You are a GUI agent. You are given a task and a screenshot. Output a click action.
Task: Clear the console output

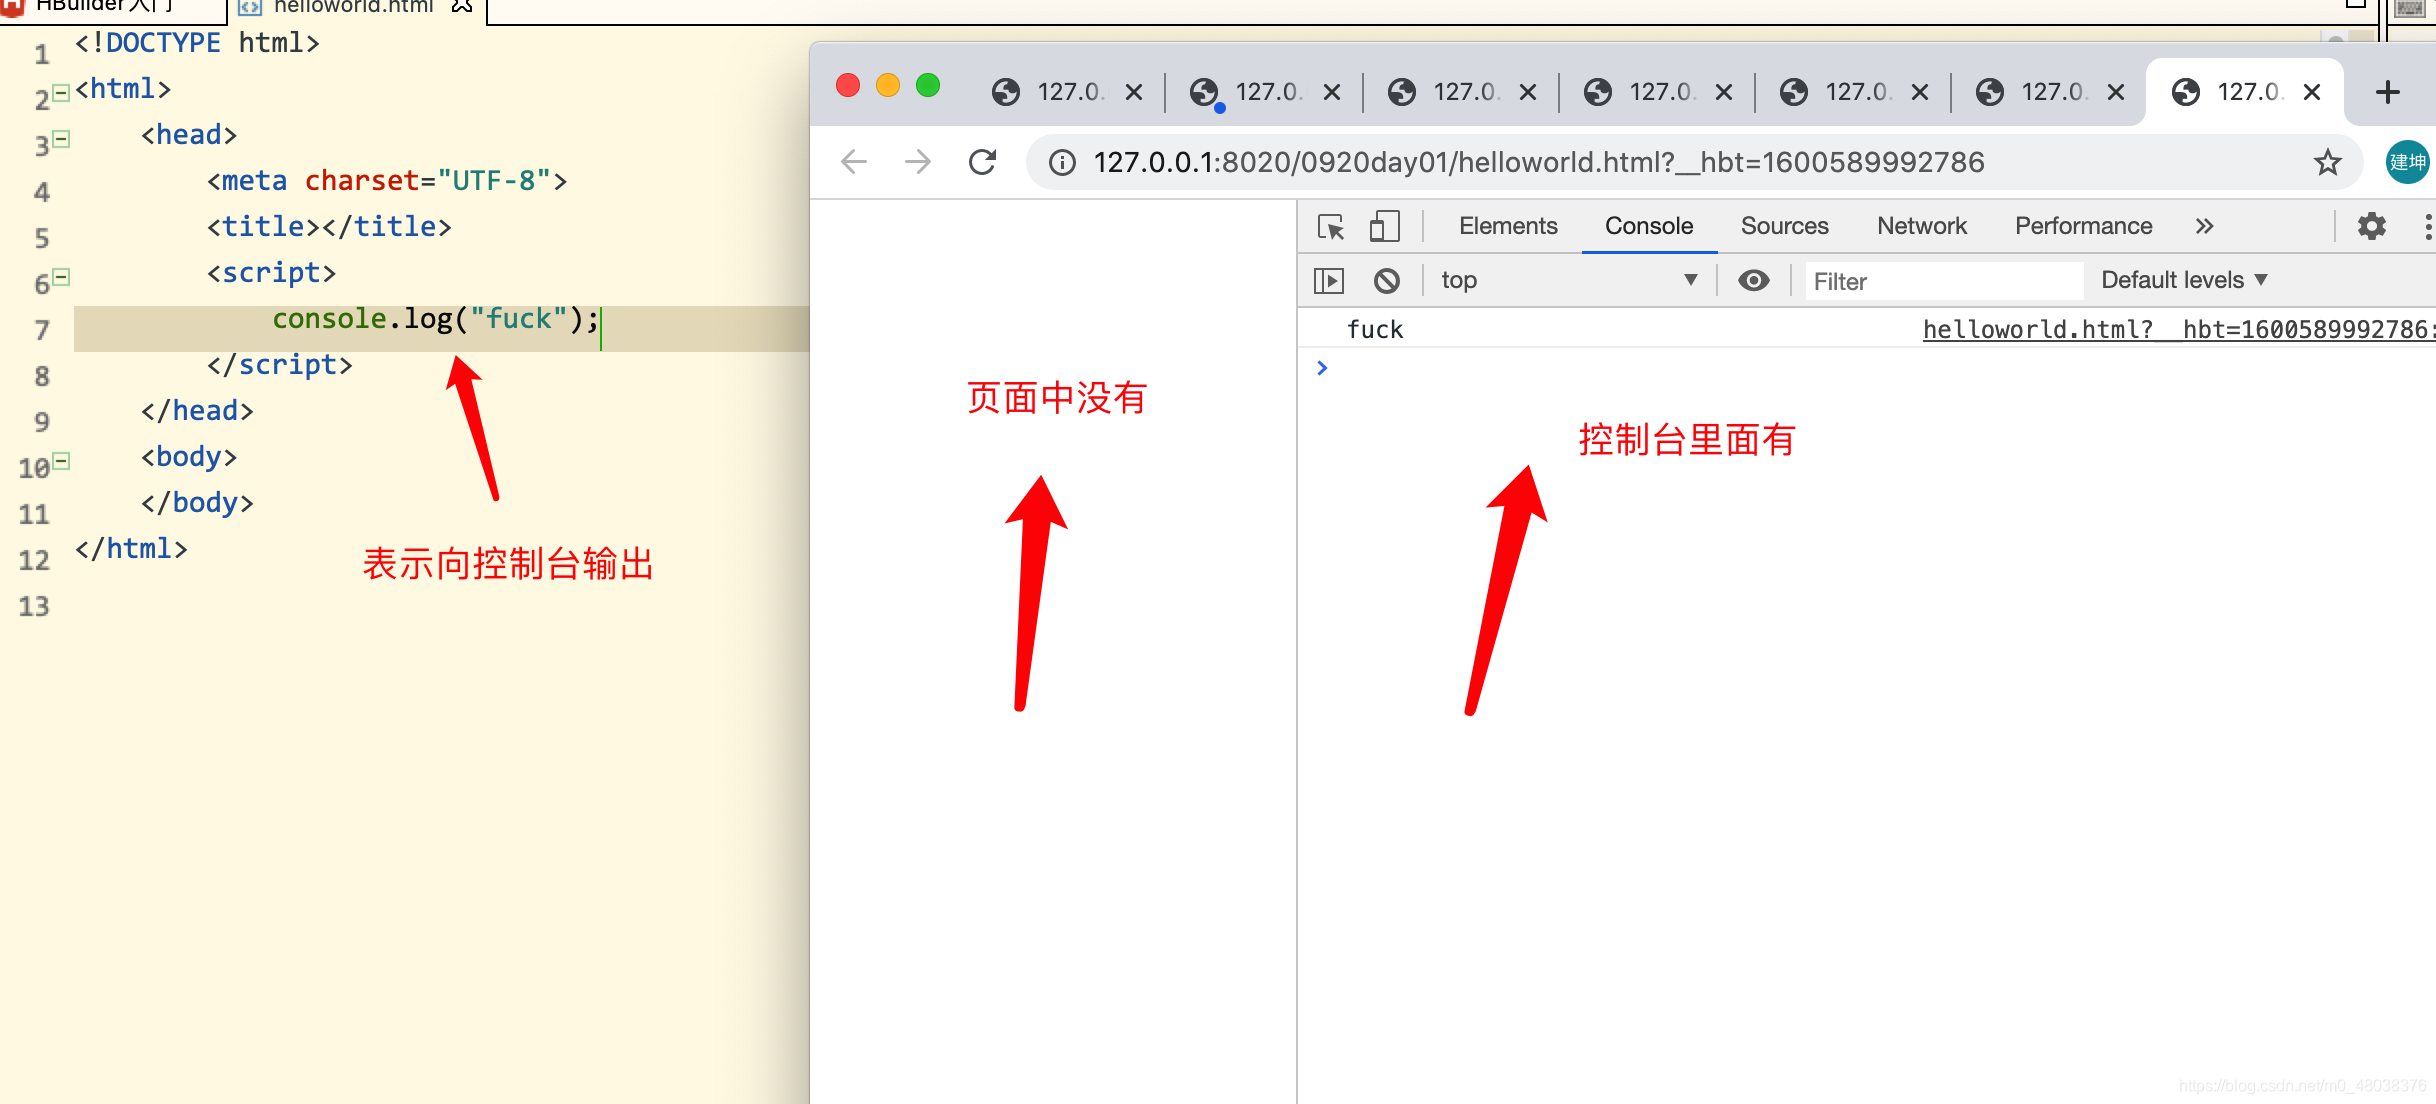pyautogui.click(x=1387, y=281)
